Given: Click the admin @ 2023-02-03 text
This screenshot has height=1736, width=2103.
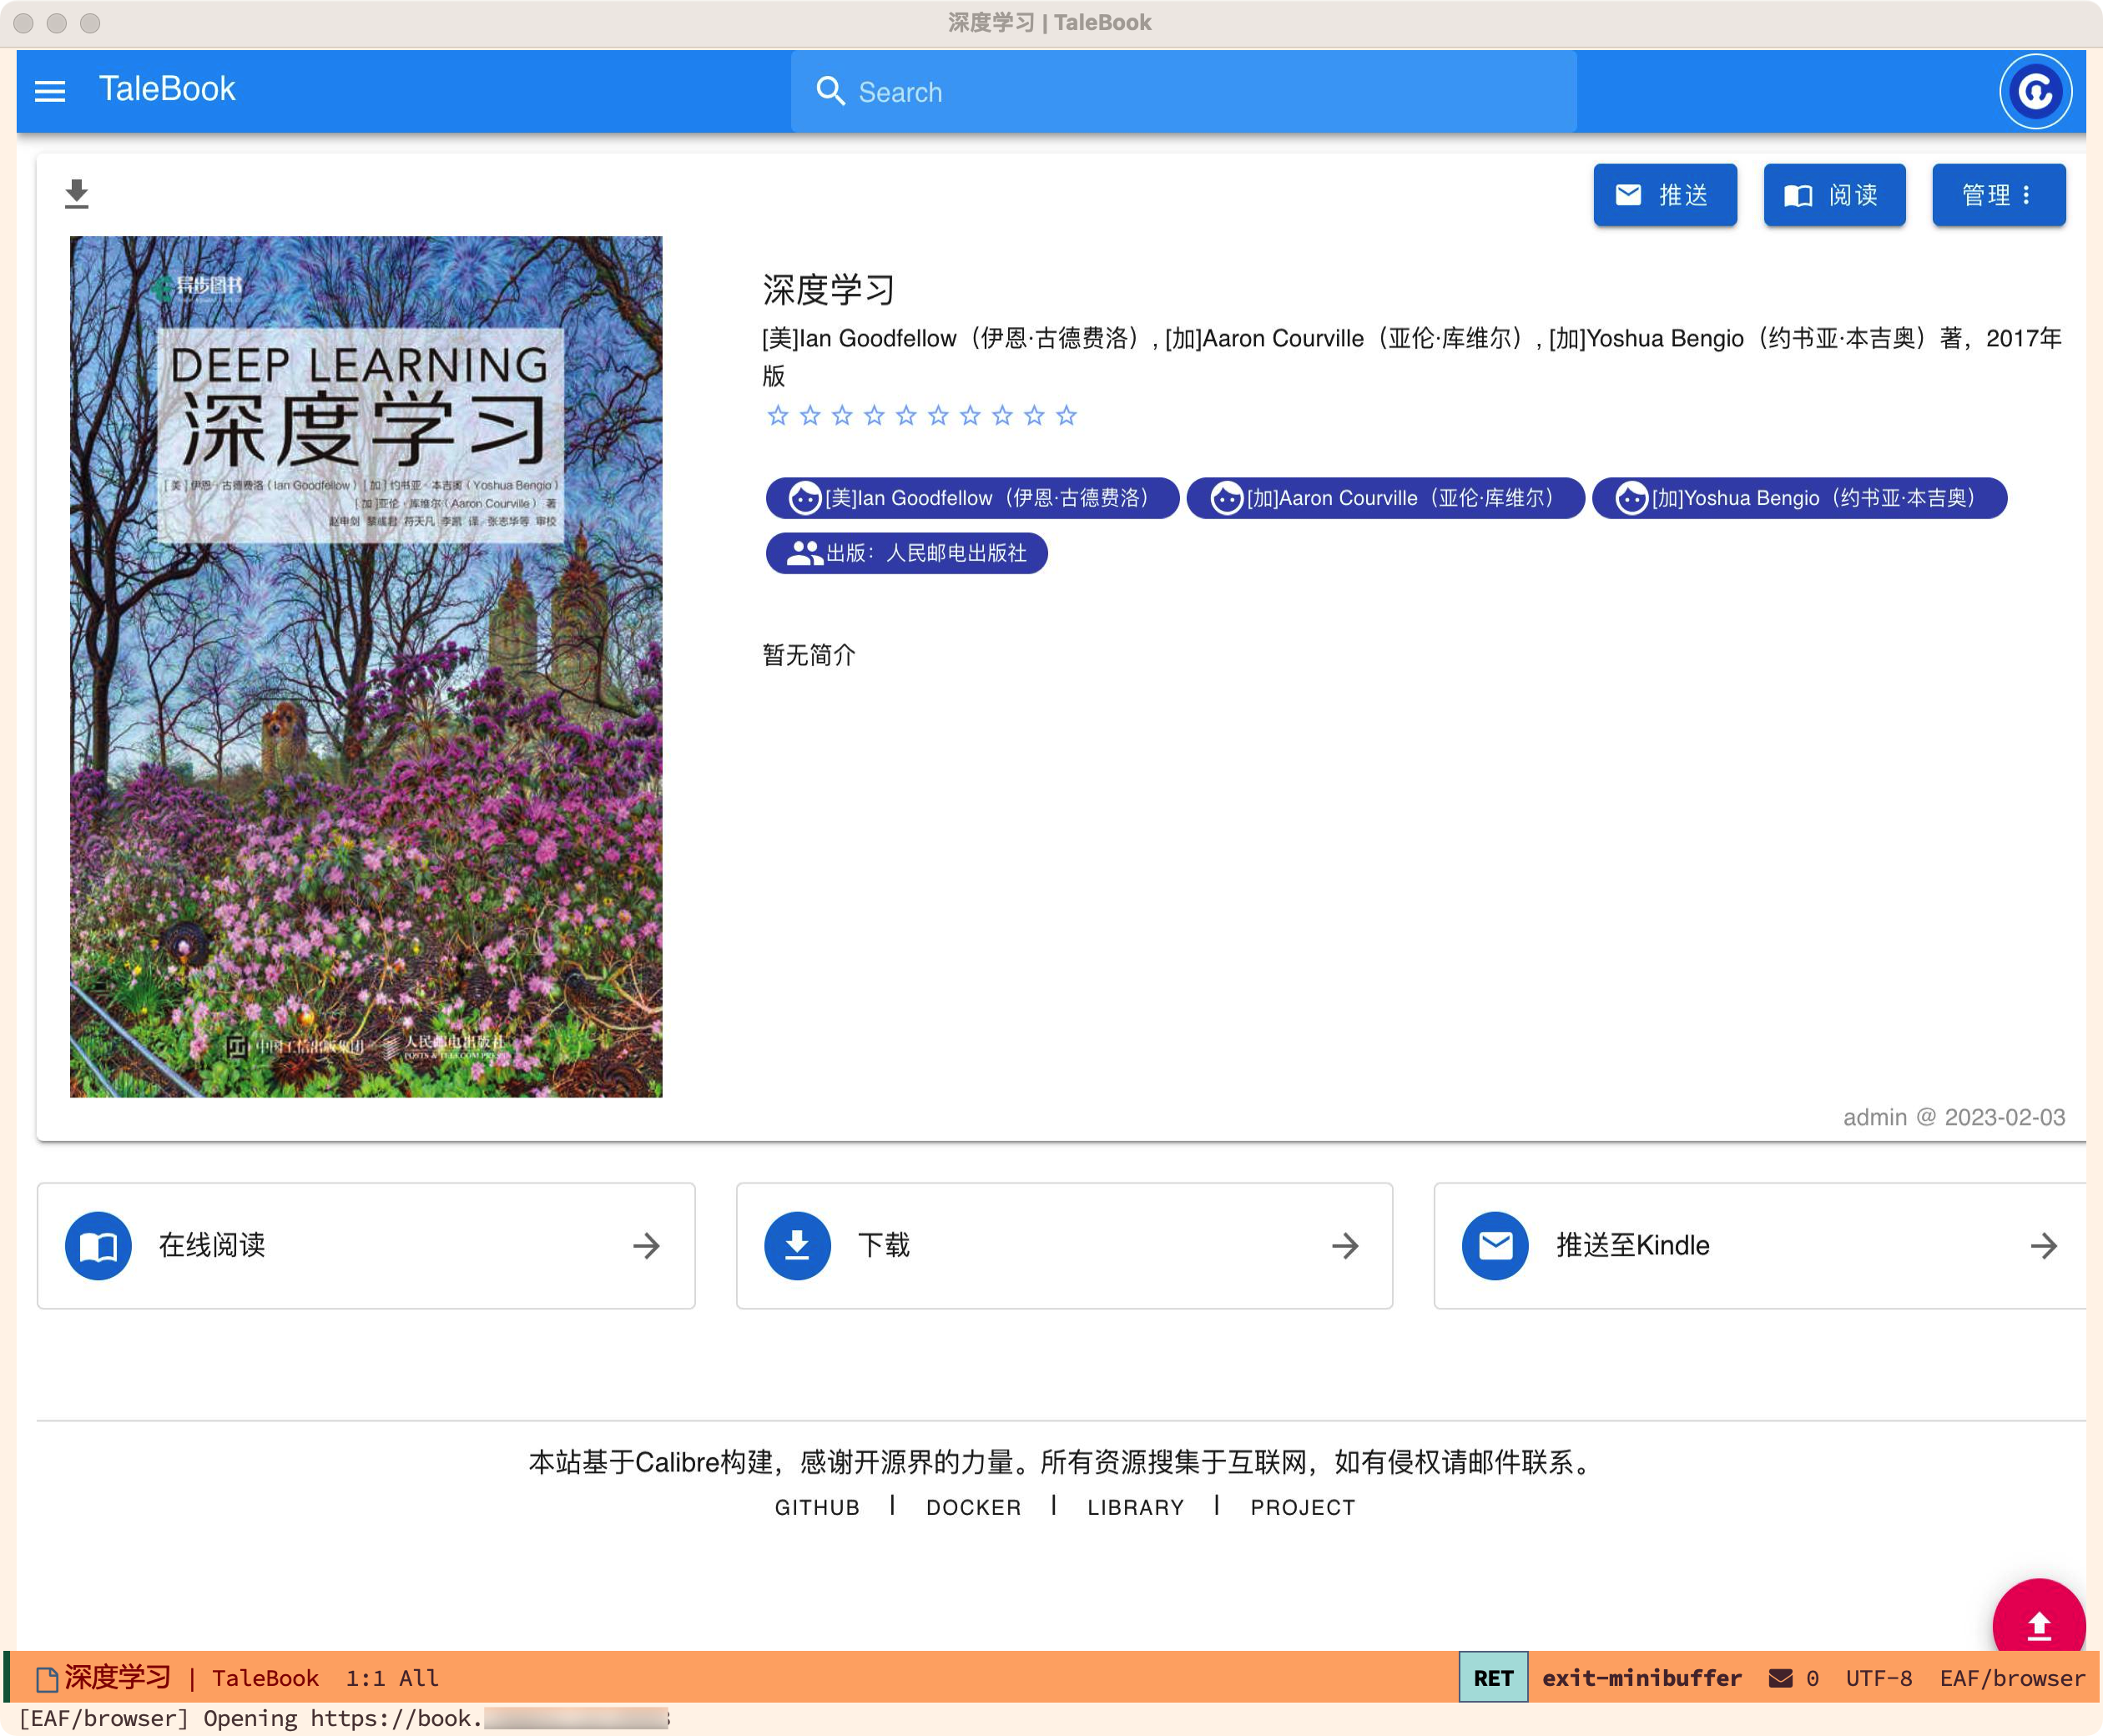Looking at the screenshot, I should point(1953,1117).
